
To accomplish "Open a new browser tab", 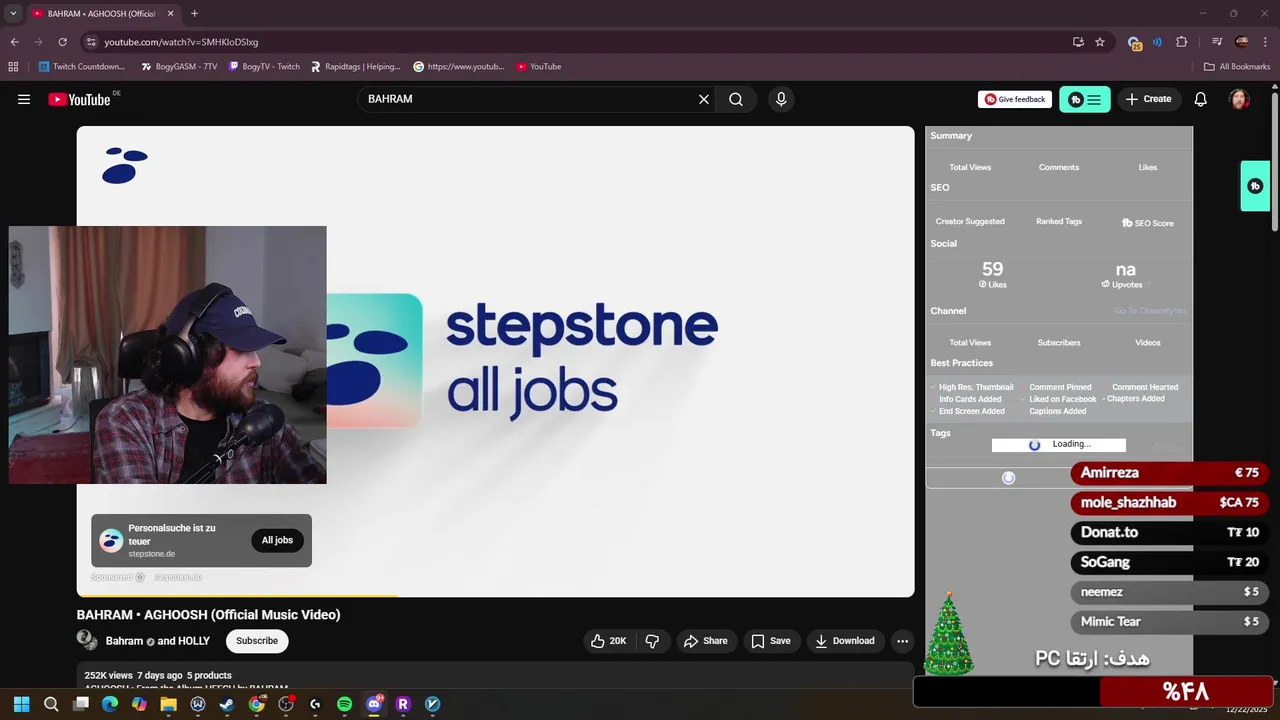I will point(194,13).
